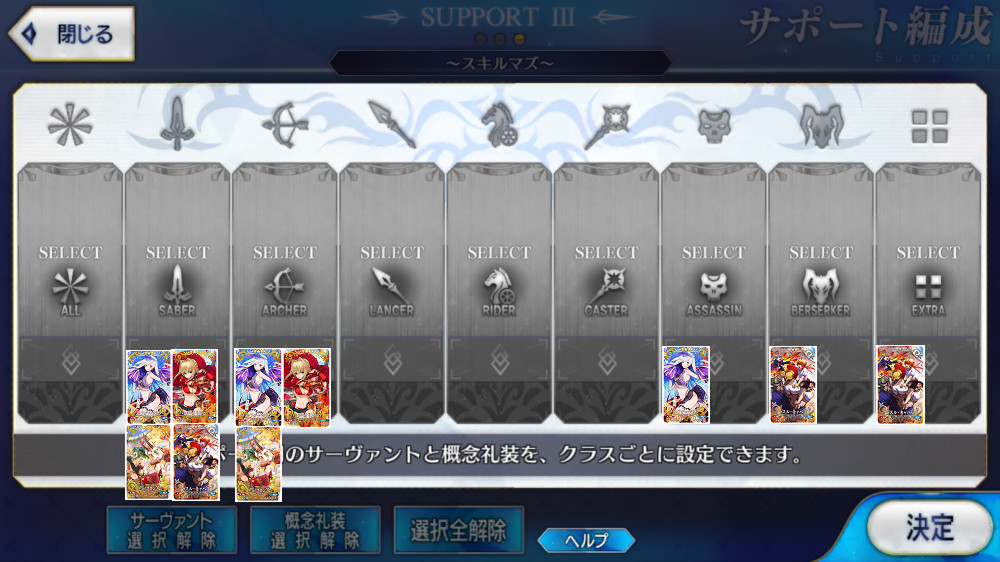Select the Caster staff icon at top
Screen dimensions: 1000x562
click(x=607, y=126)
